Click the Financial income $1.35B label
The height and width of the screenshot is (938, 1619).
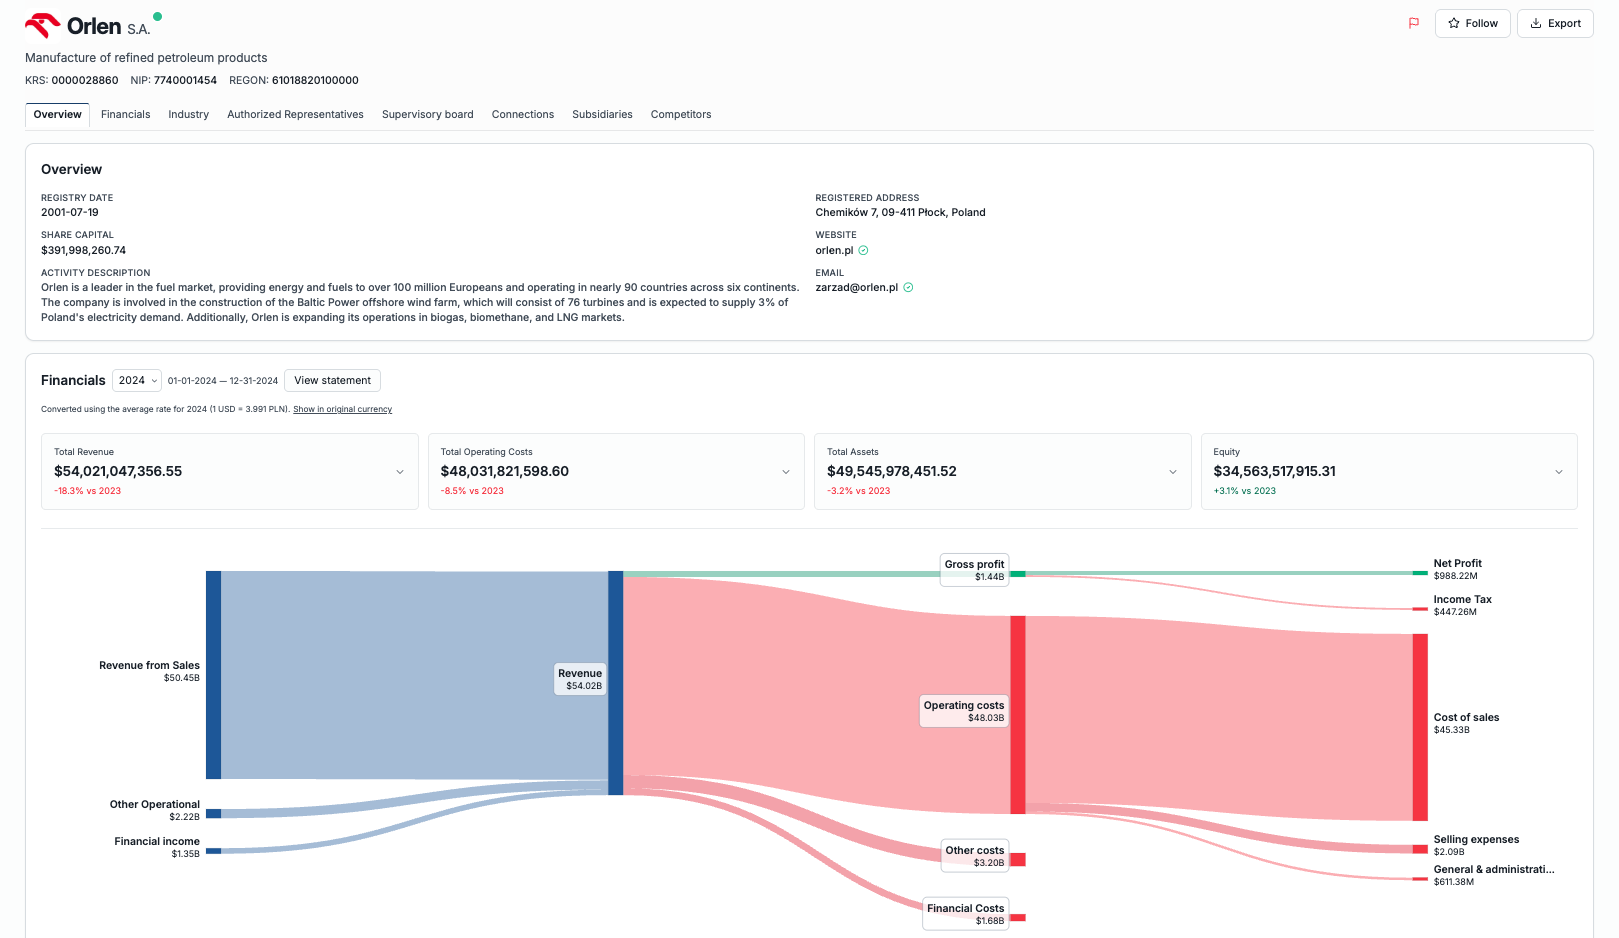point(156,847)
